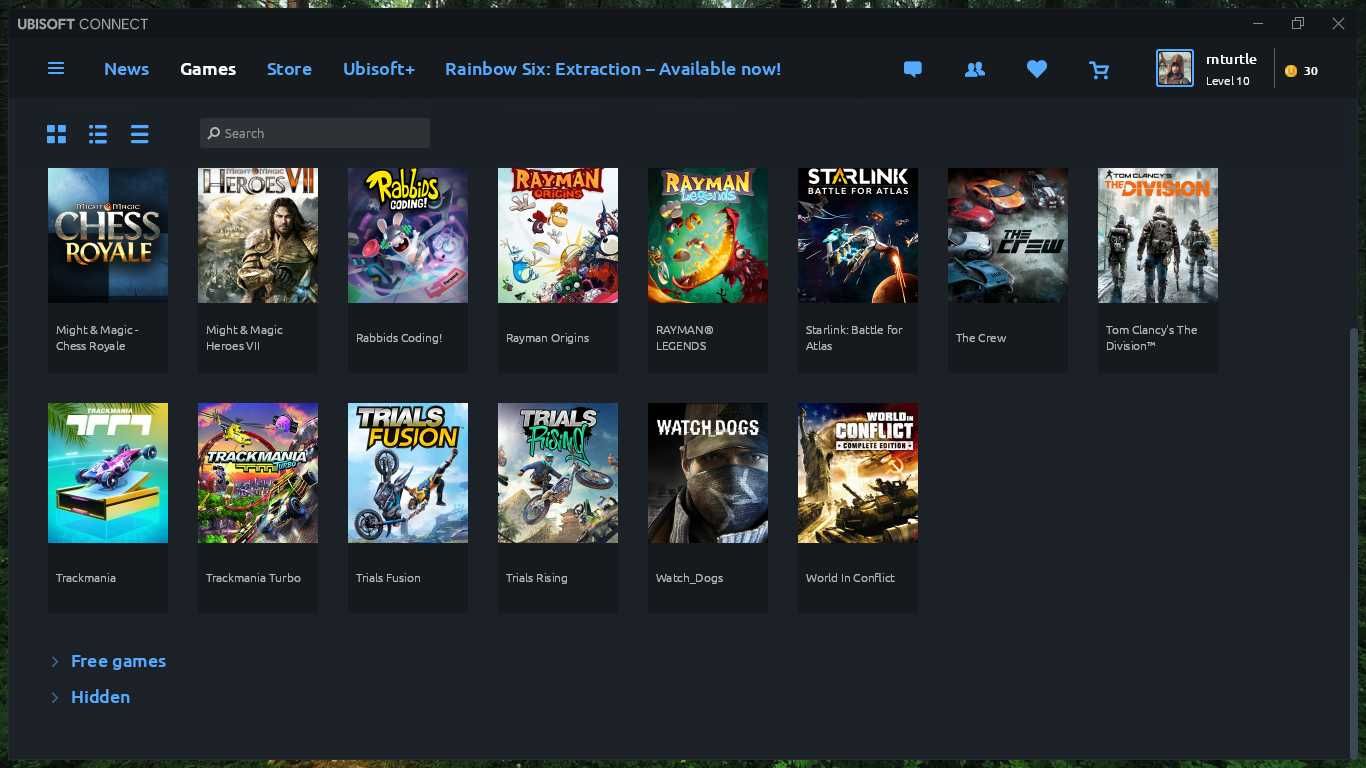Viewport: 1366px width, 768px height.
Task: Click the 'Trackmania Turbo' title text
Action: click(x=253, y=578)
